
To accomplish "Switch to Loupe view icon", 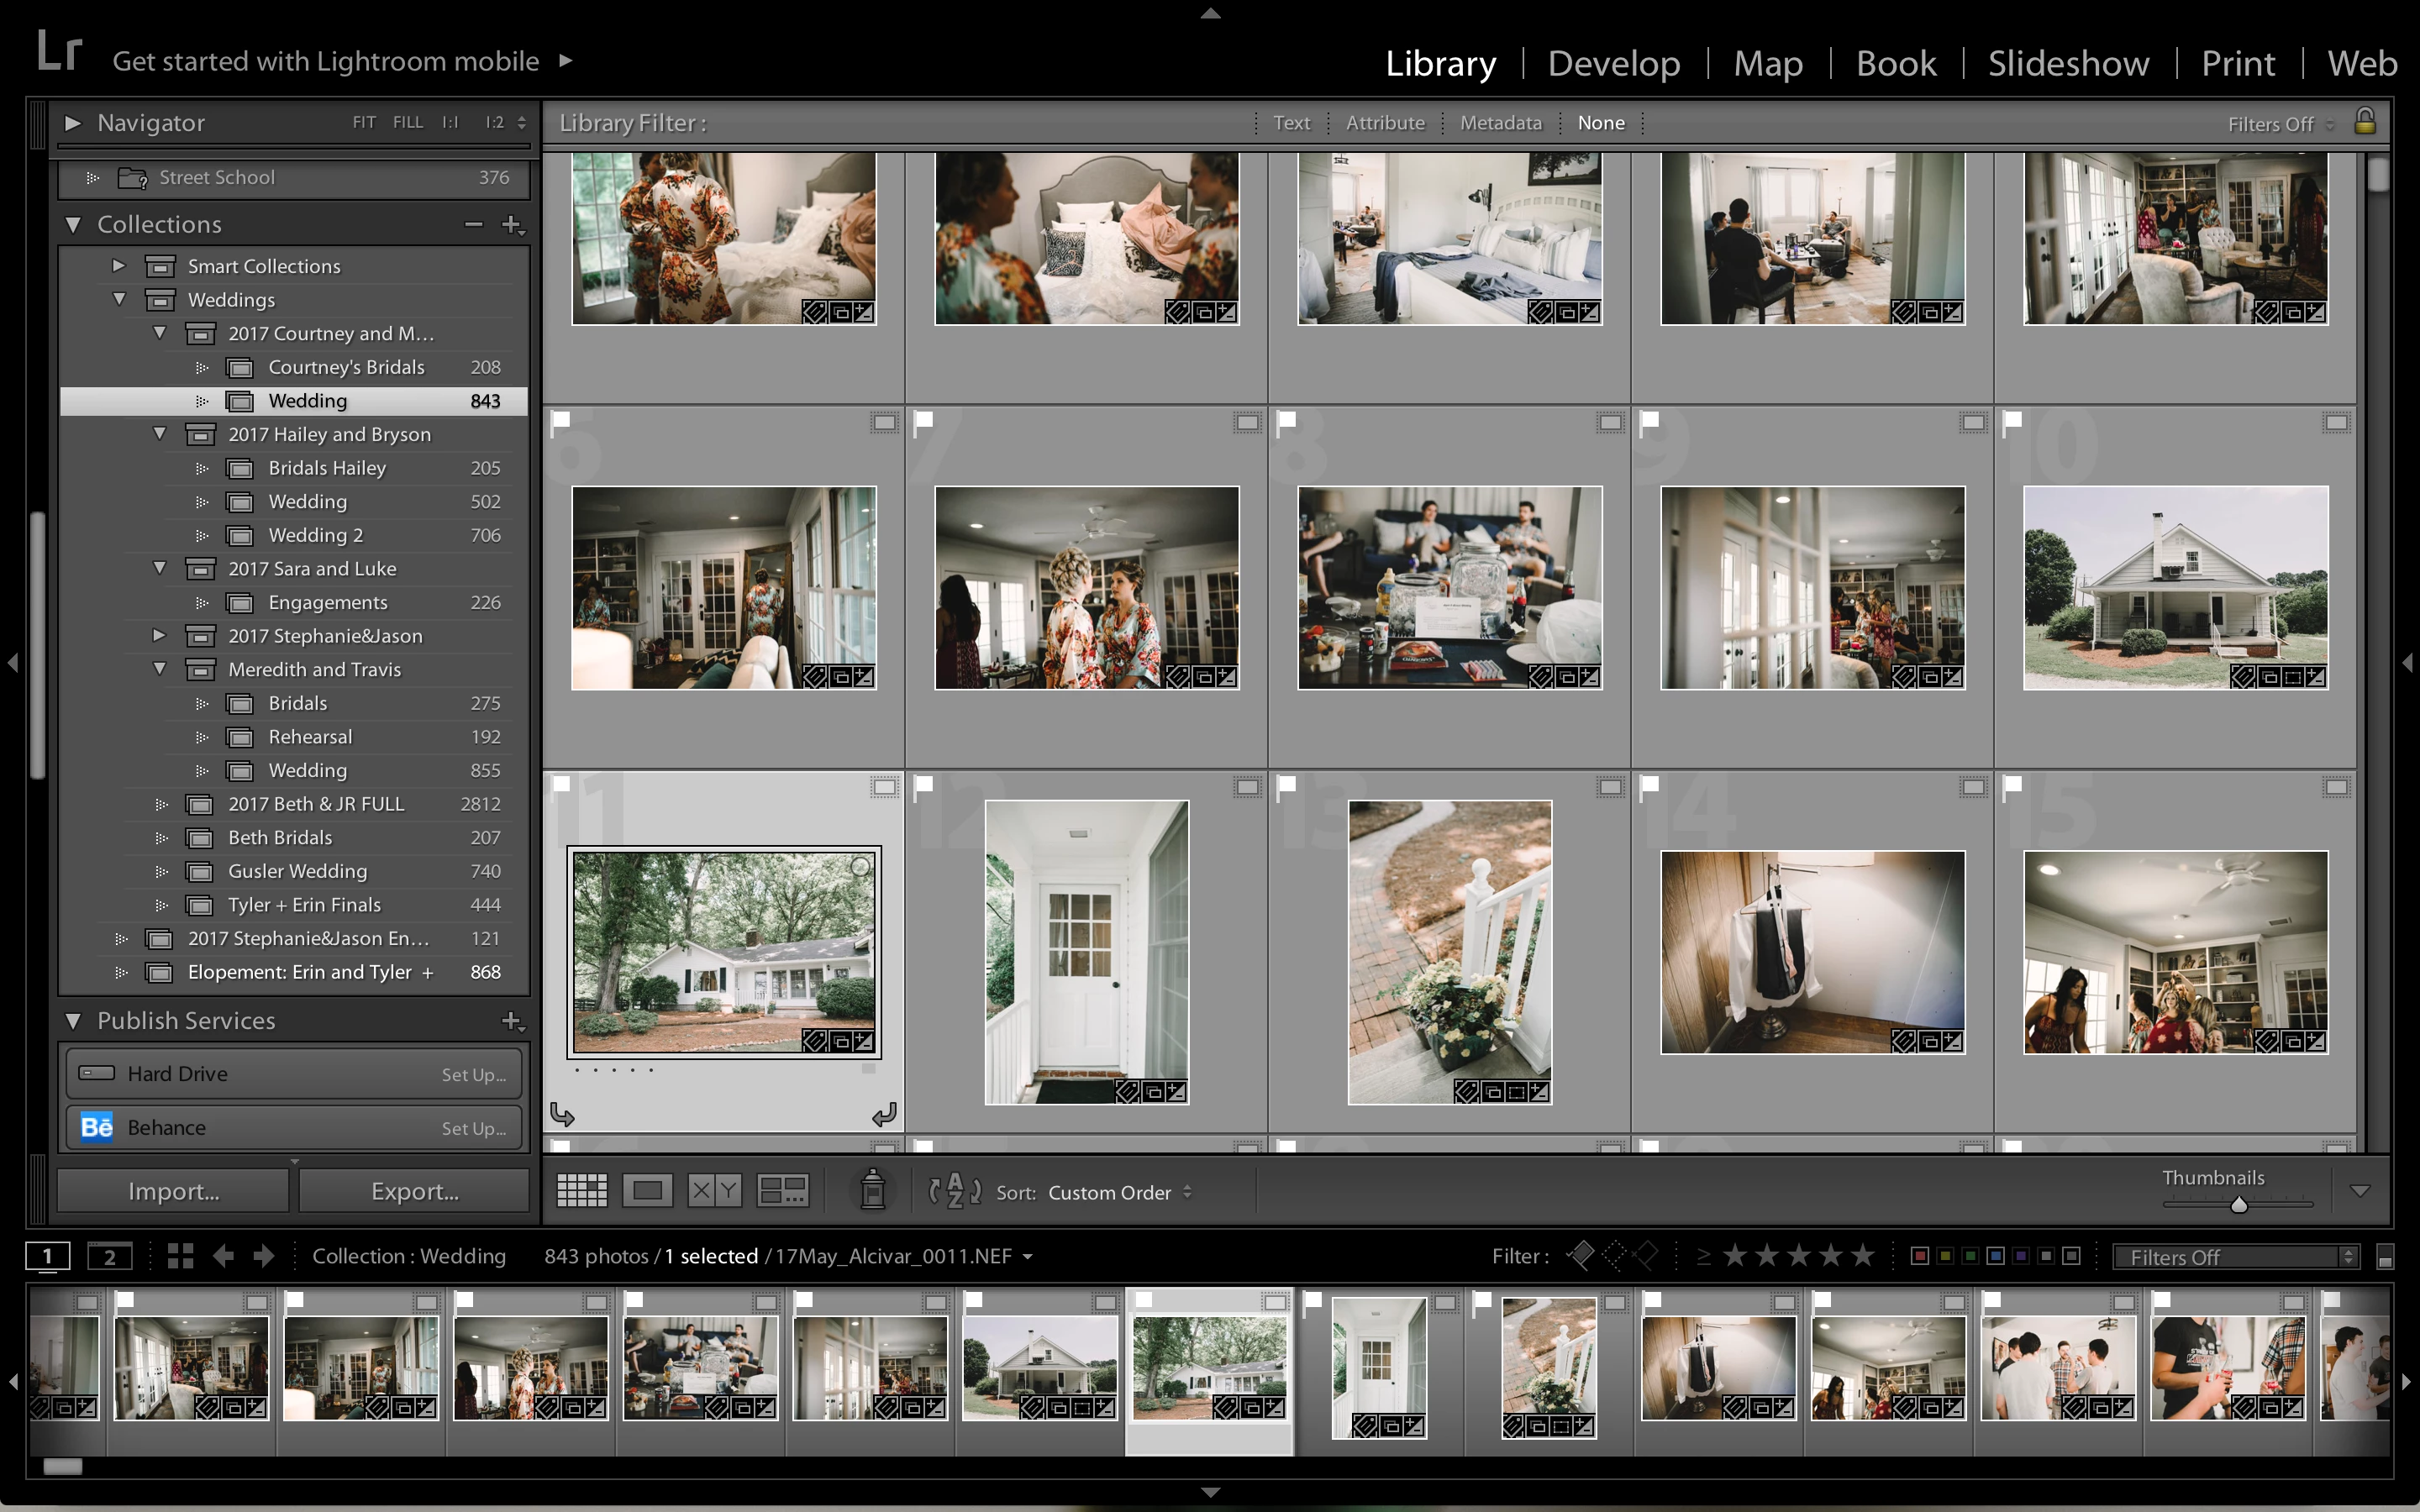I will click(x=647, y=1190).
